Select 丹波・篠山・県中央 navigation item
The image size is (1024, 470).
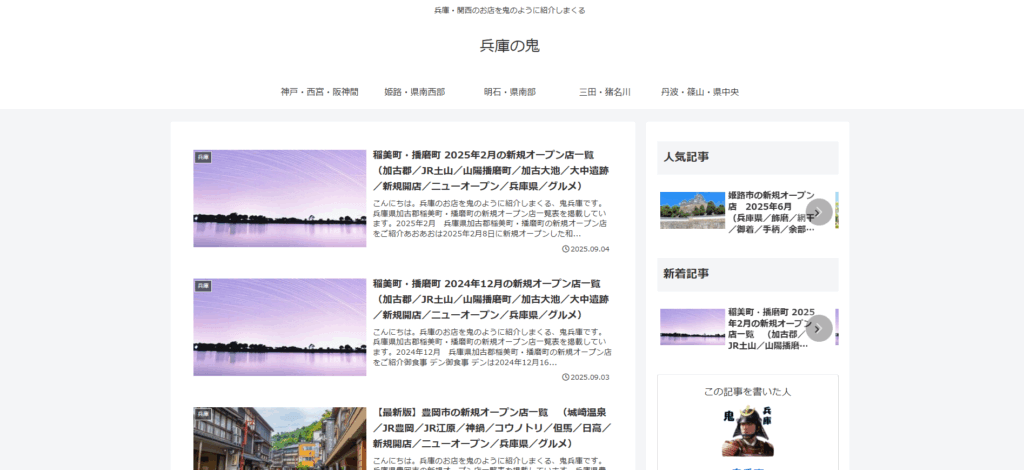click(699, 92)
